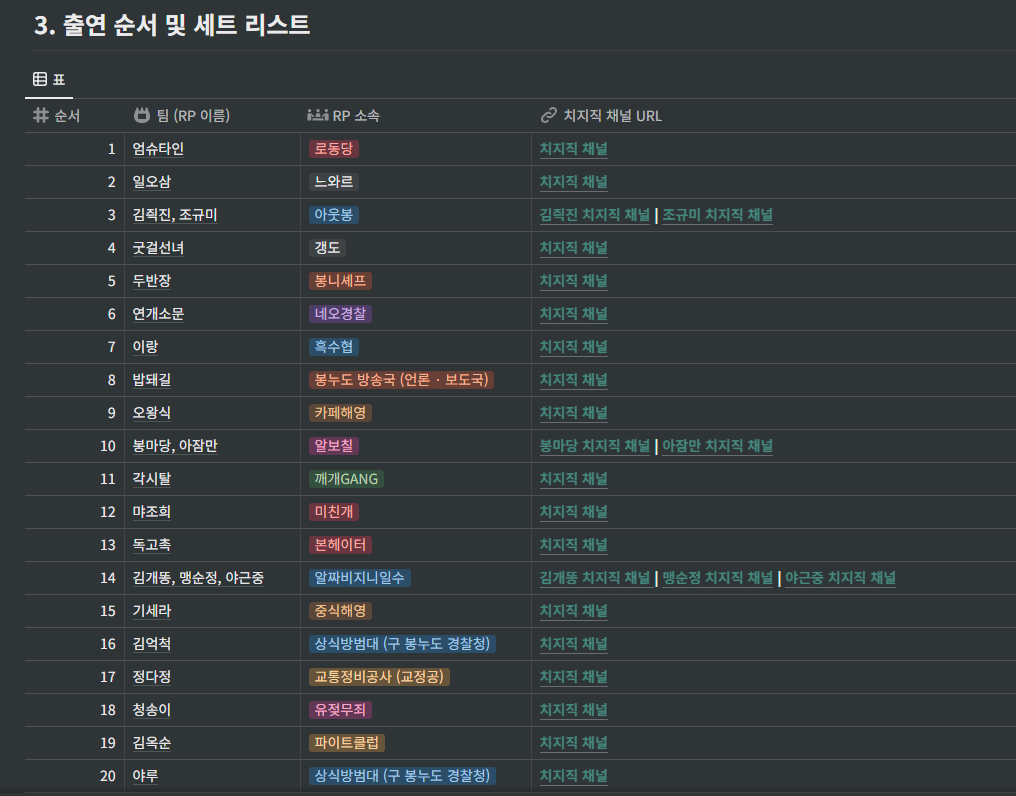Viewport: 1016px width, 796px height.
Task: Open the 맹순정 치지직 채널 link
Action: pyautogui.click(x=717, y=578)
